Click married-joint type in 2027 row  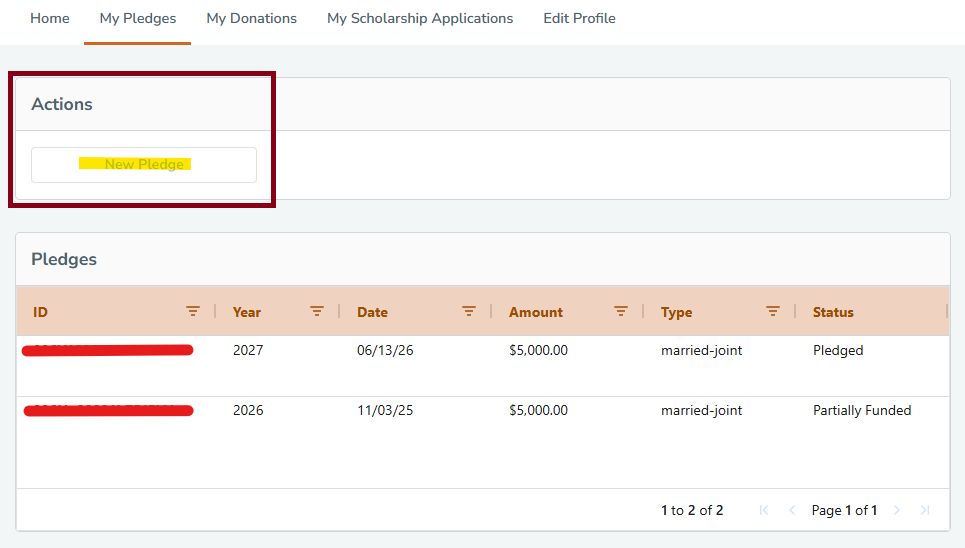point(702,350)
